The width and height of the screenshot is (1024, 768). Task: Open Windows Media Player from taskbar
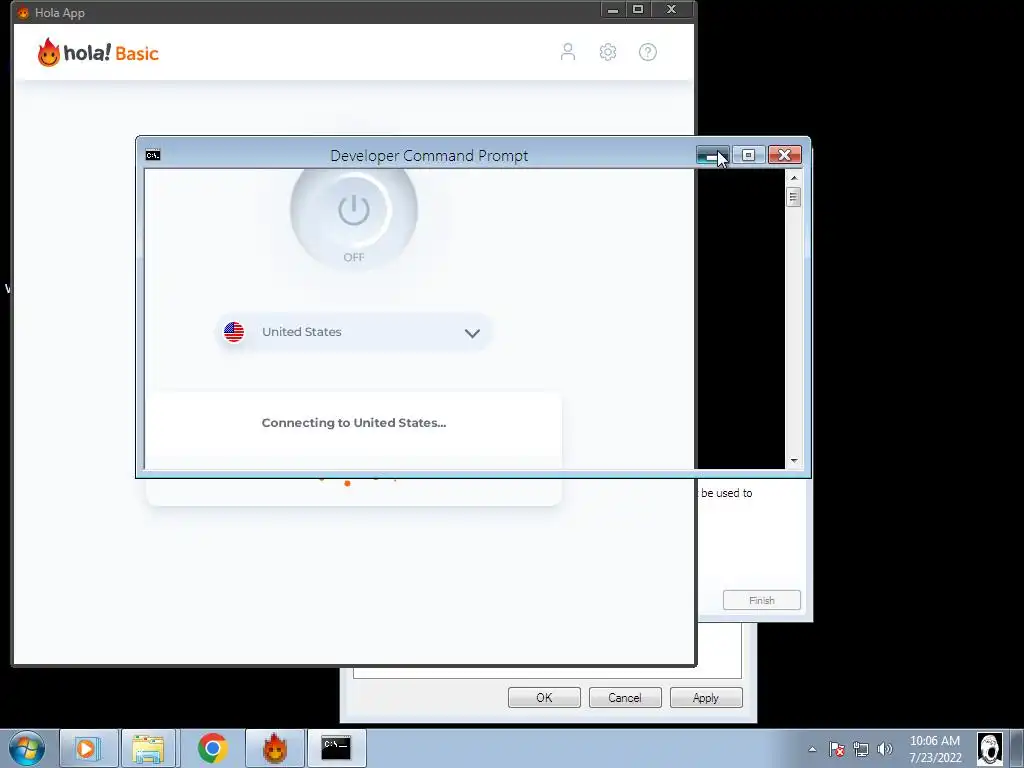pyautogui.click(x=87, y=748)
